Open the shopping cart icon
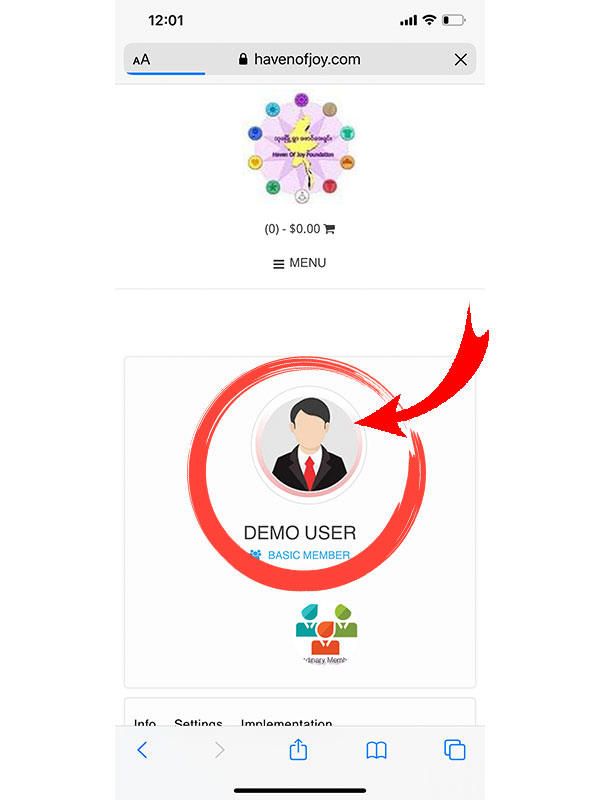Image resolution: width=600 pixels, height=800 pixels. pyautogui.click(x=330, y=229)
